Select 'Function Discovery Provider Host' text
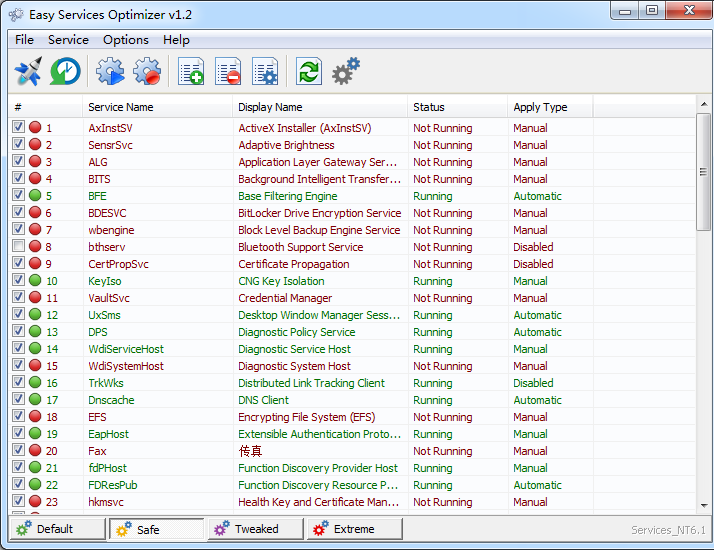 point(318,468)
